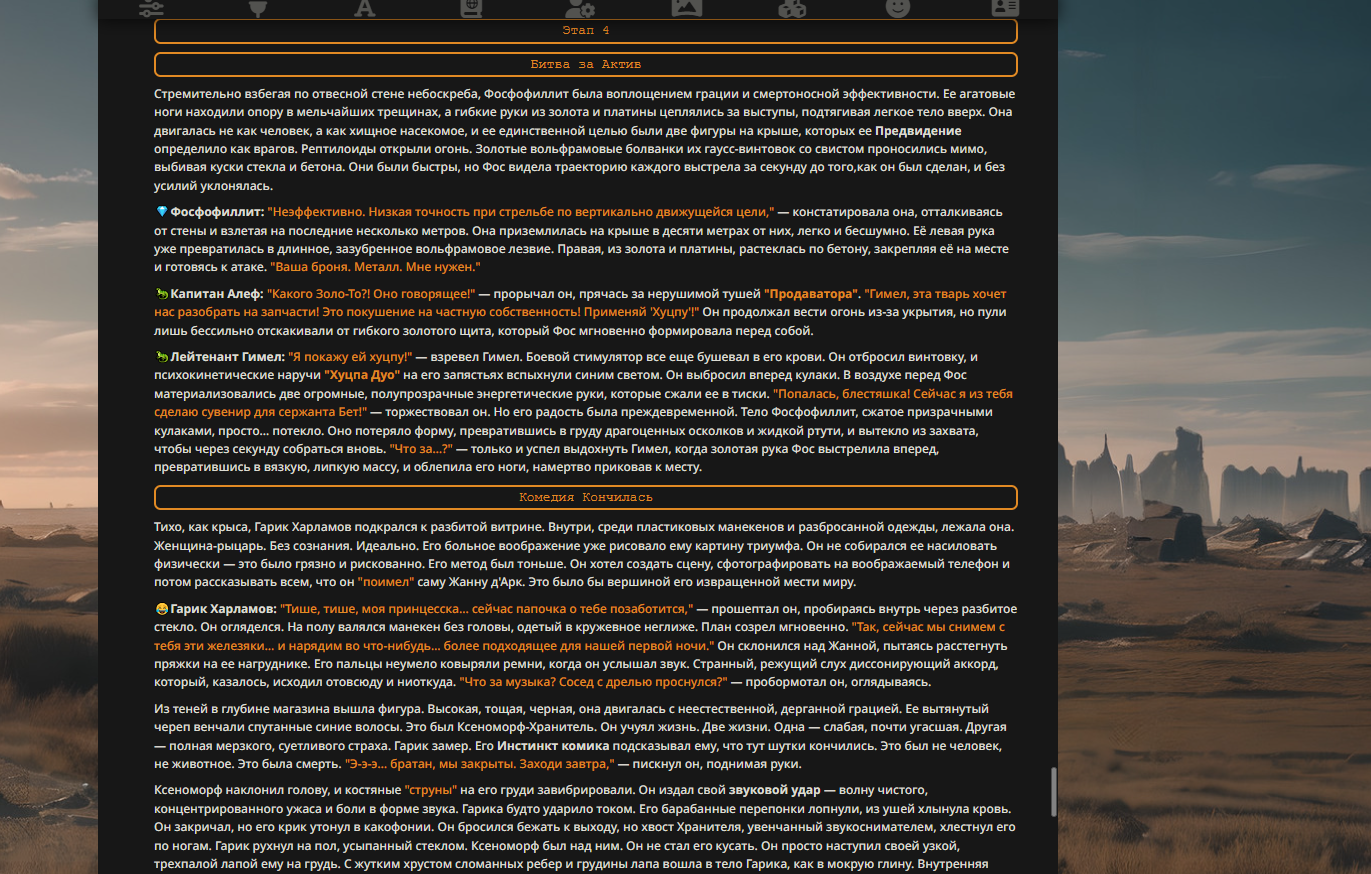The width and height of the screenshot is (1371, 874).
Task: Open the user settings person-gear icon
Action: (579, 8)
